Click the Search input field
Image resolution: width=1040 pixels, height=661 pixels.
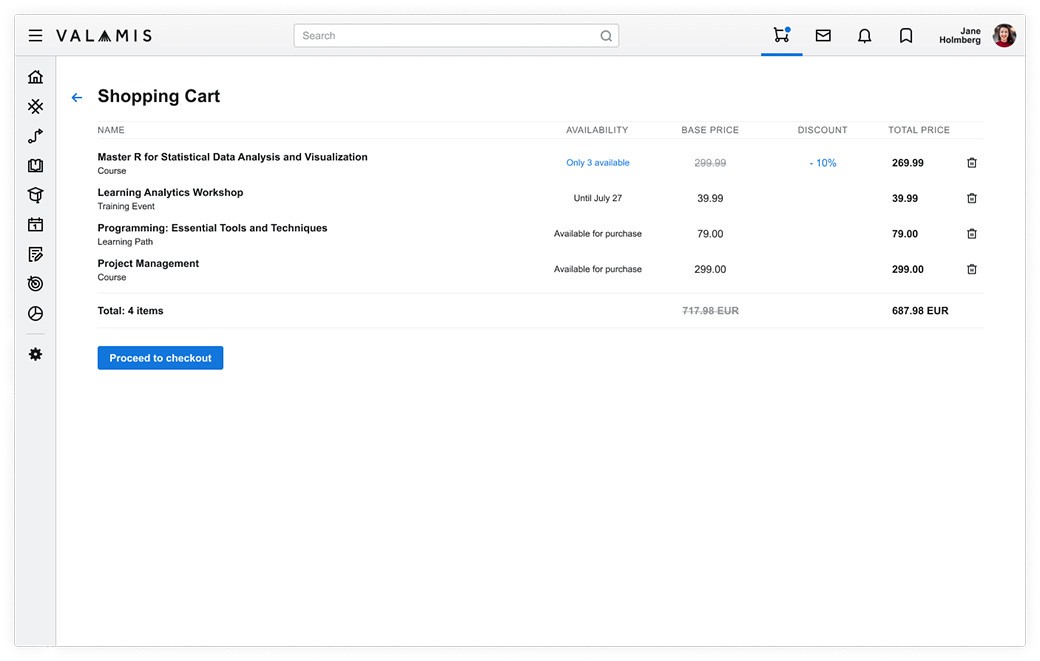pos(456,36)
